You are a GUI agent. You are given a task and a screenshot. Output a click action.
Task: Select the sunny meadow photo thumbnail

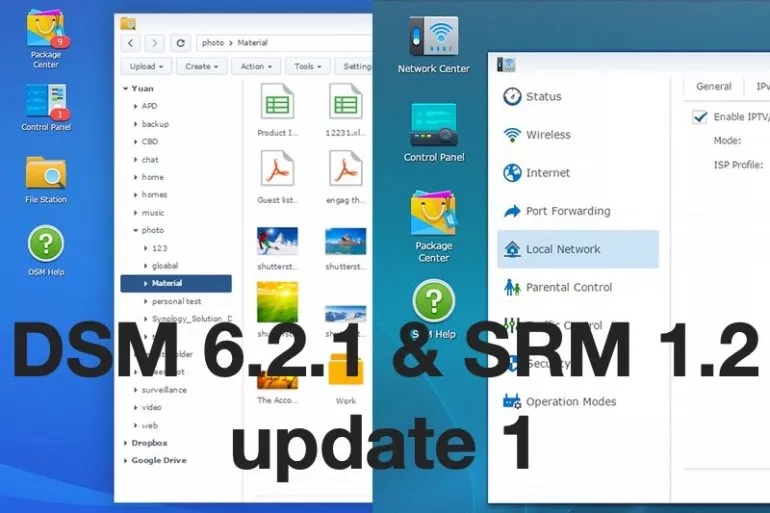coord(277,302)
